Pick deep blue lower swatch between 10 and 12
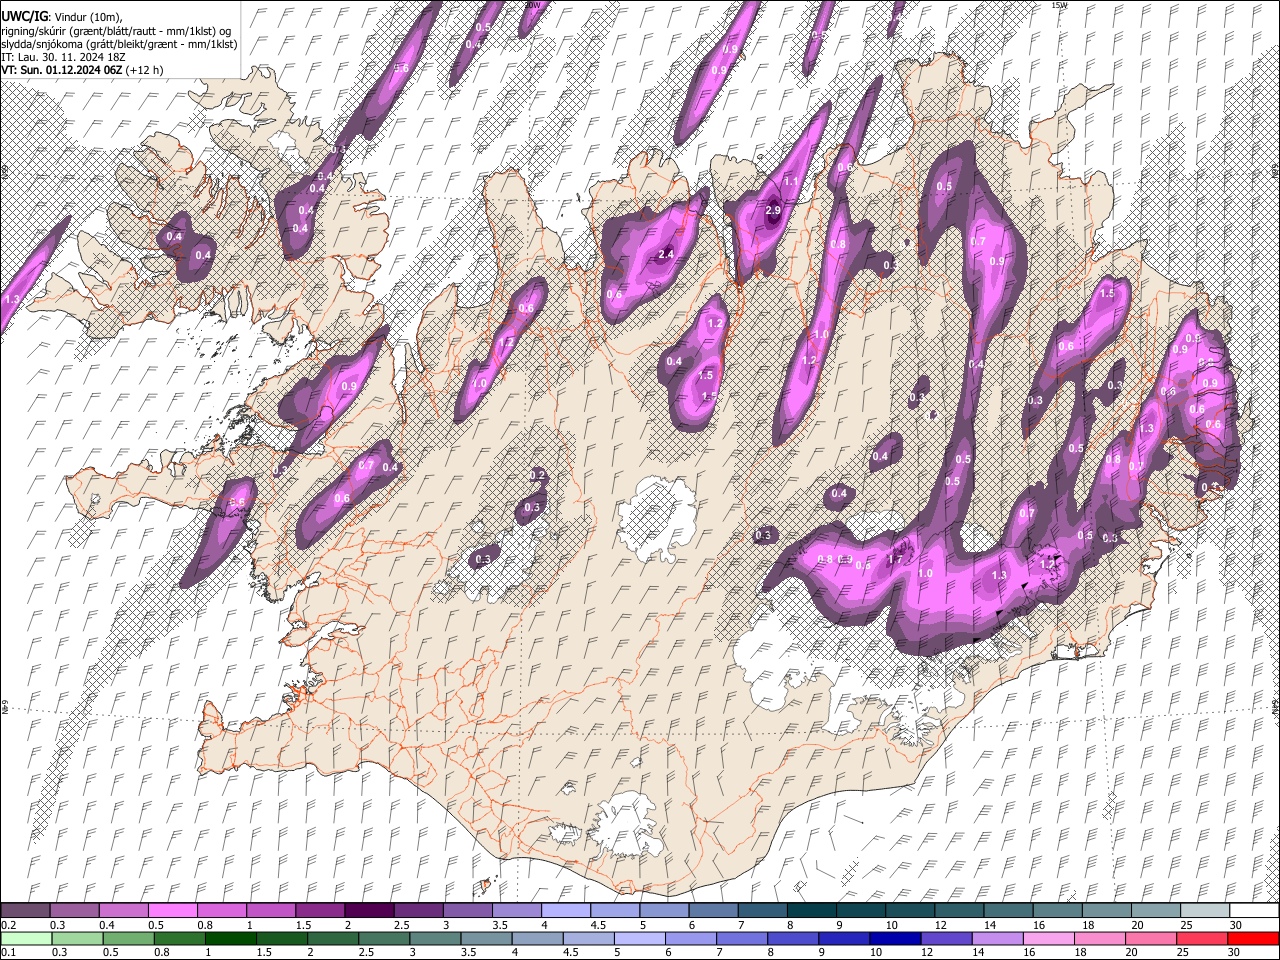This screenshot has width=1280, height=960. pos(894,939)
